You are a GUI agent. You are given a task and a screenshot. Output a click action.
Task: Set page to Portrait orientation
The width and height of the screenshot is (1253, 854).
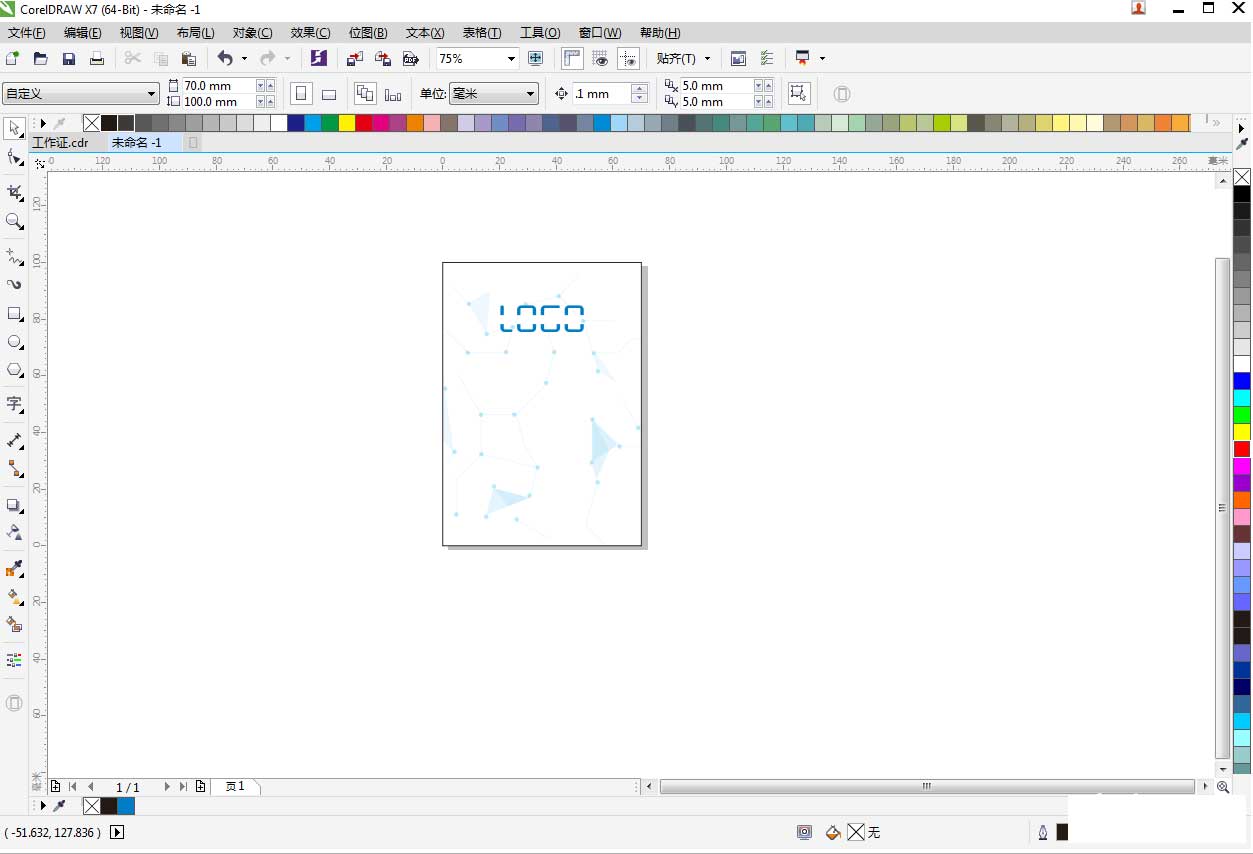pos(301,94)
